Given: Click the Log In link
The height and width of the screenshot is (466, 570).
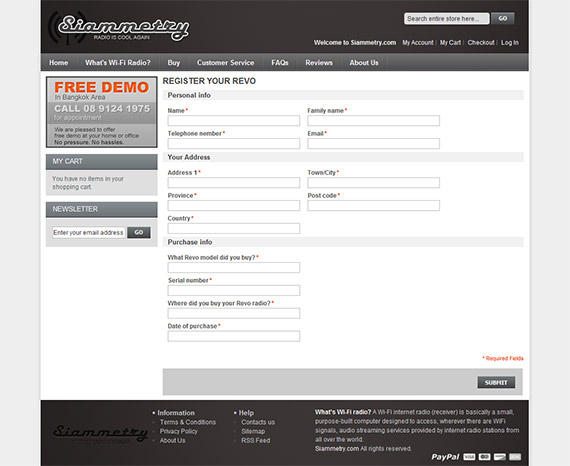Looking at the screenshot, I should click(510, 43).
